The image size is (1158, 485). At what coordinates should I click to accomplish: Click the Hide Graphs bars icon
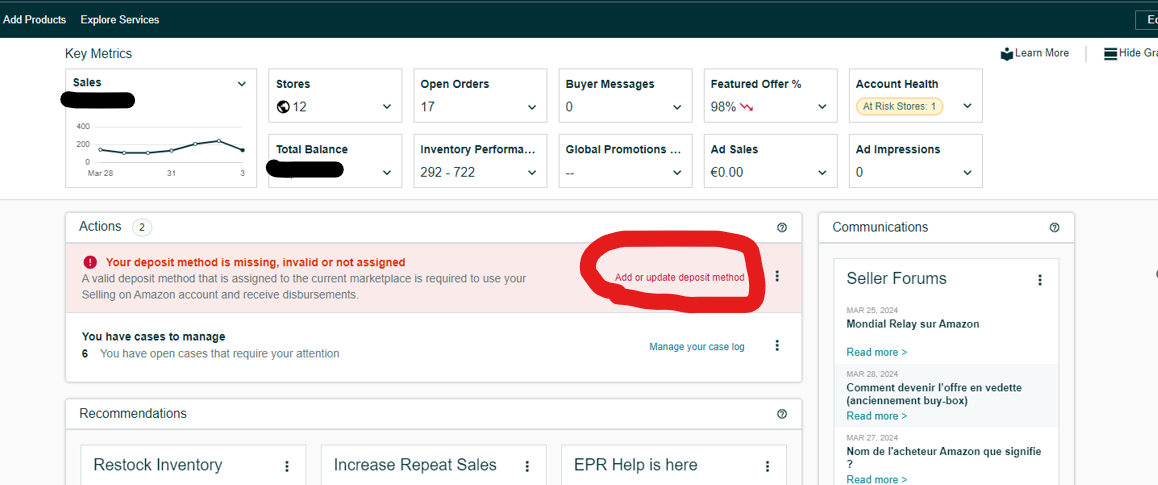[1110, 54]
